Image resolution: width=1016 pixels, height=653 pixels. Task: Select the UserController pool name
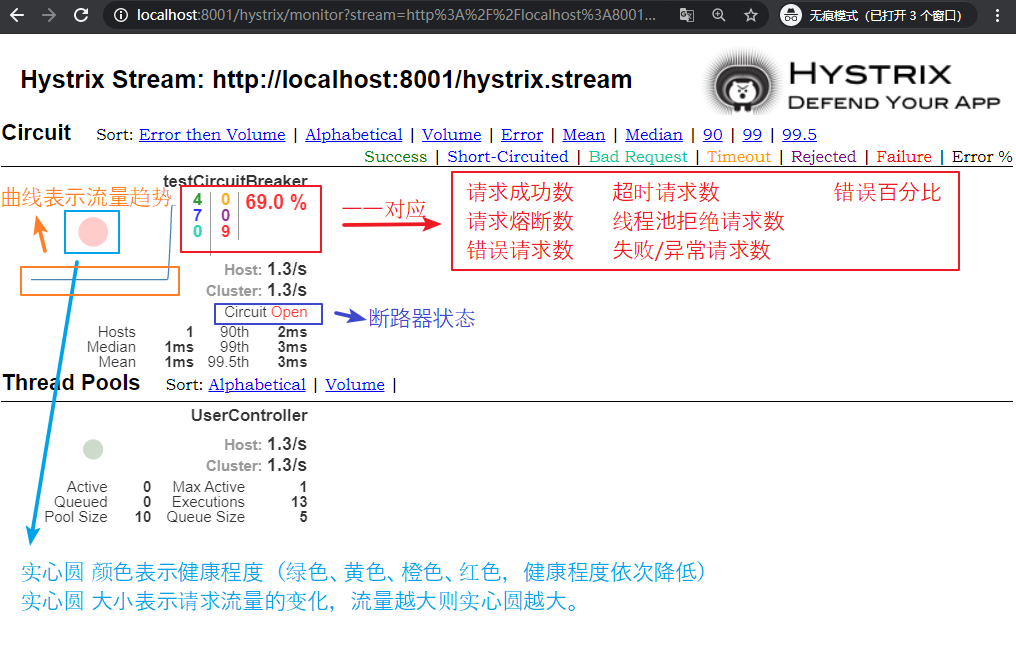coord(249,415)
